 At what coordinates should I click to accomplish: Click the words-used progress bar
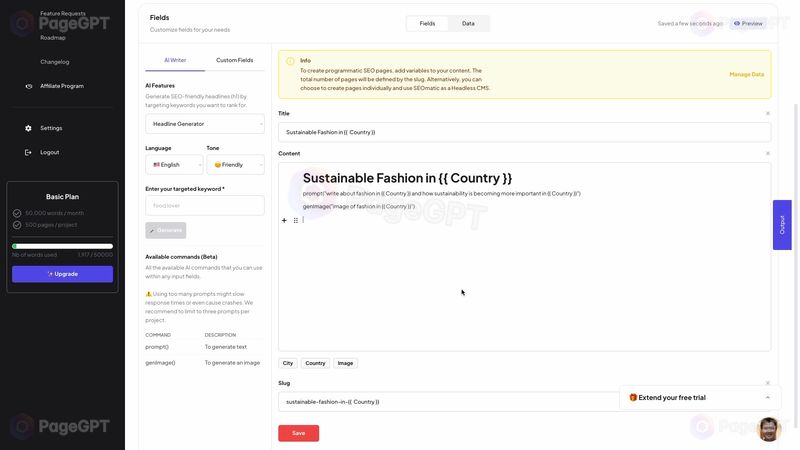click(x=62, y=246)
